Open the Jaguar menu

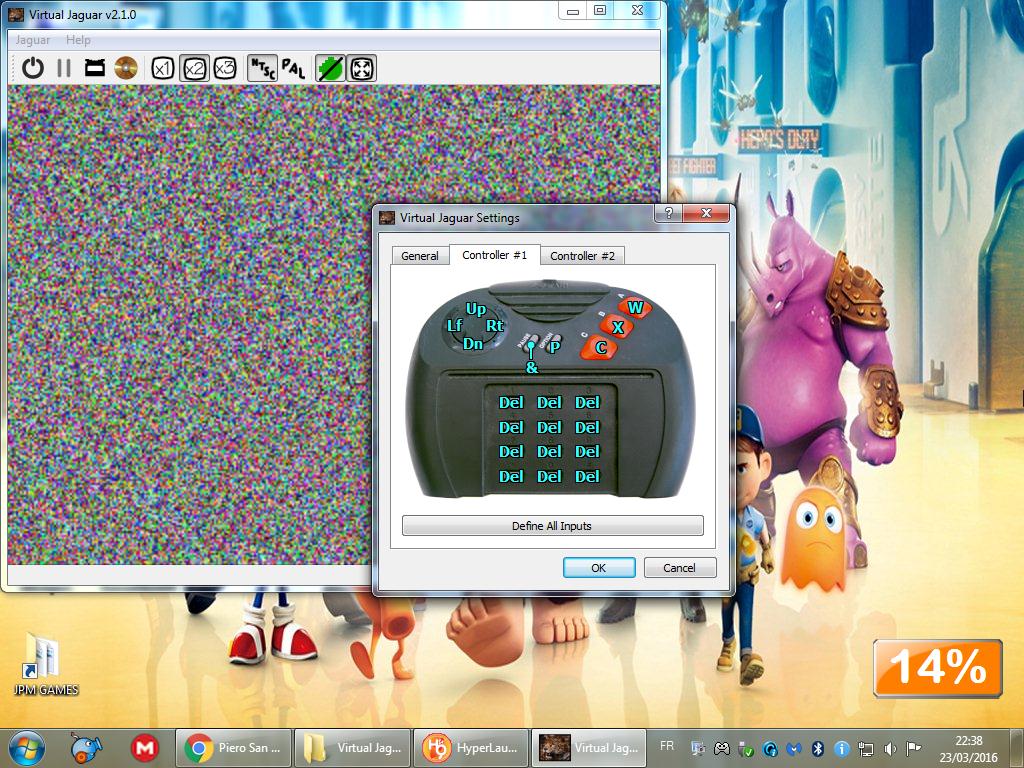33,40
